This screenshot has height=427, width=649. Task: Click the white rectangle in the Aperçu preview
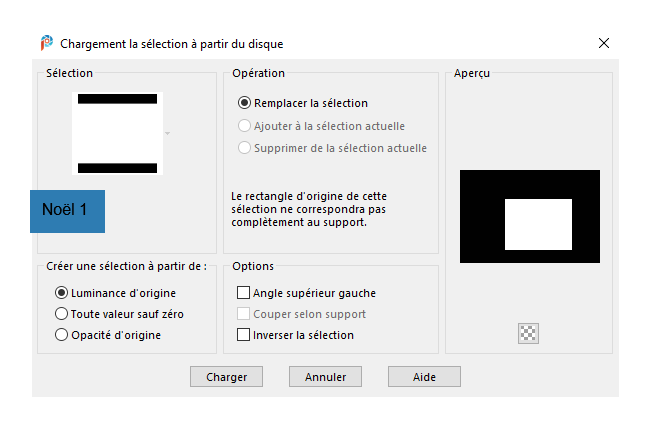tap(538, 224)
